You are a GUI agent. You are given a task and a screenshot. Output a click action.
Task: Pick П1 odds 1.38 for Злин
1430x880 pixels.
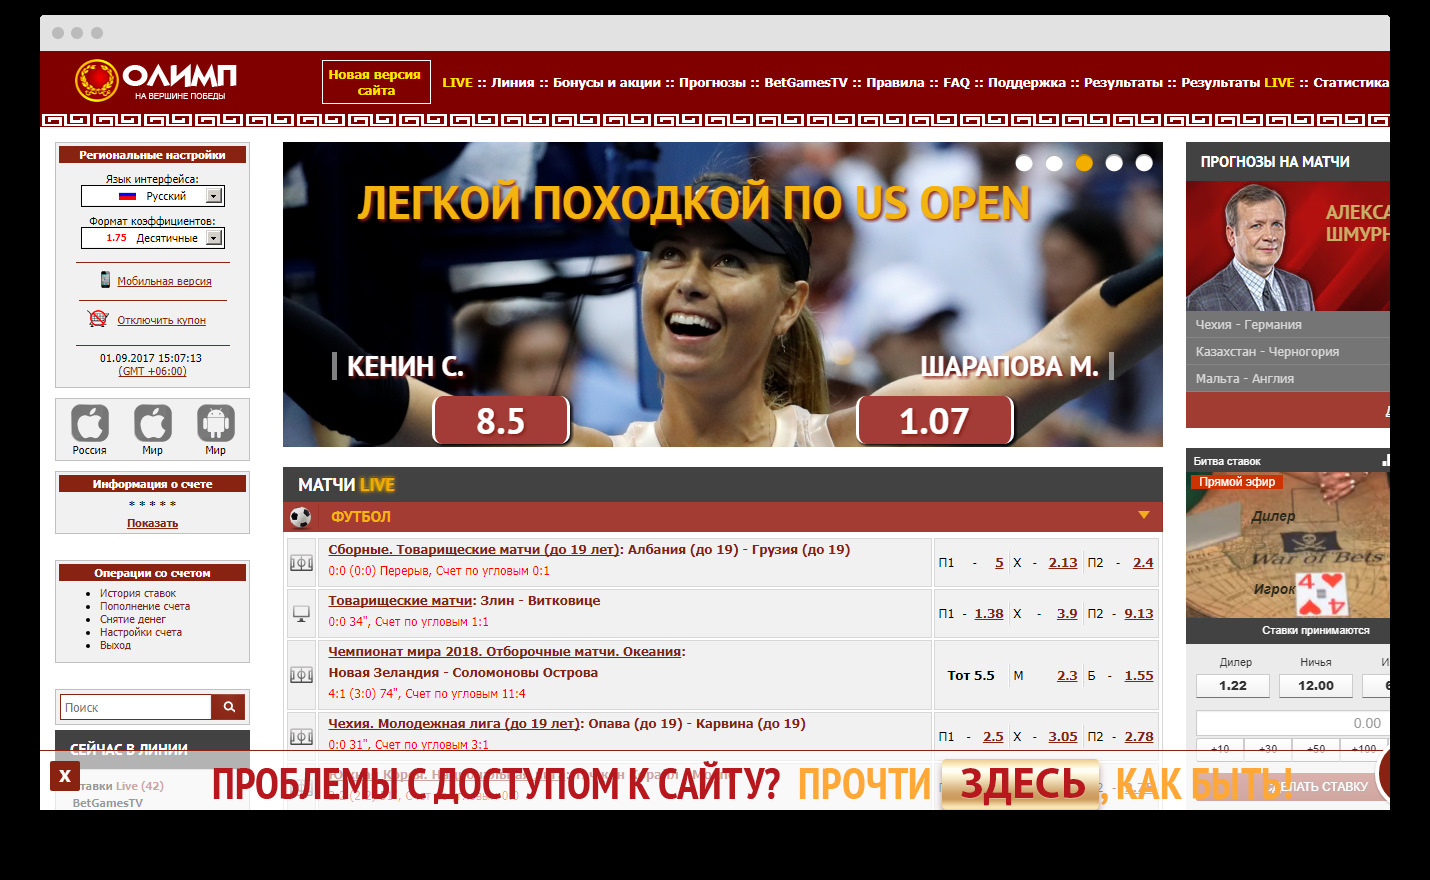(989, 613)
